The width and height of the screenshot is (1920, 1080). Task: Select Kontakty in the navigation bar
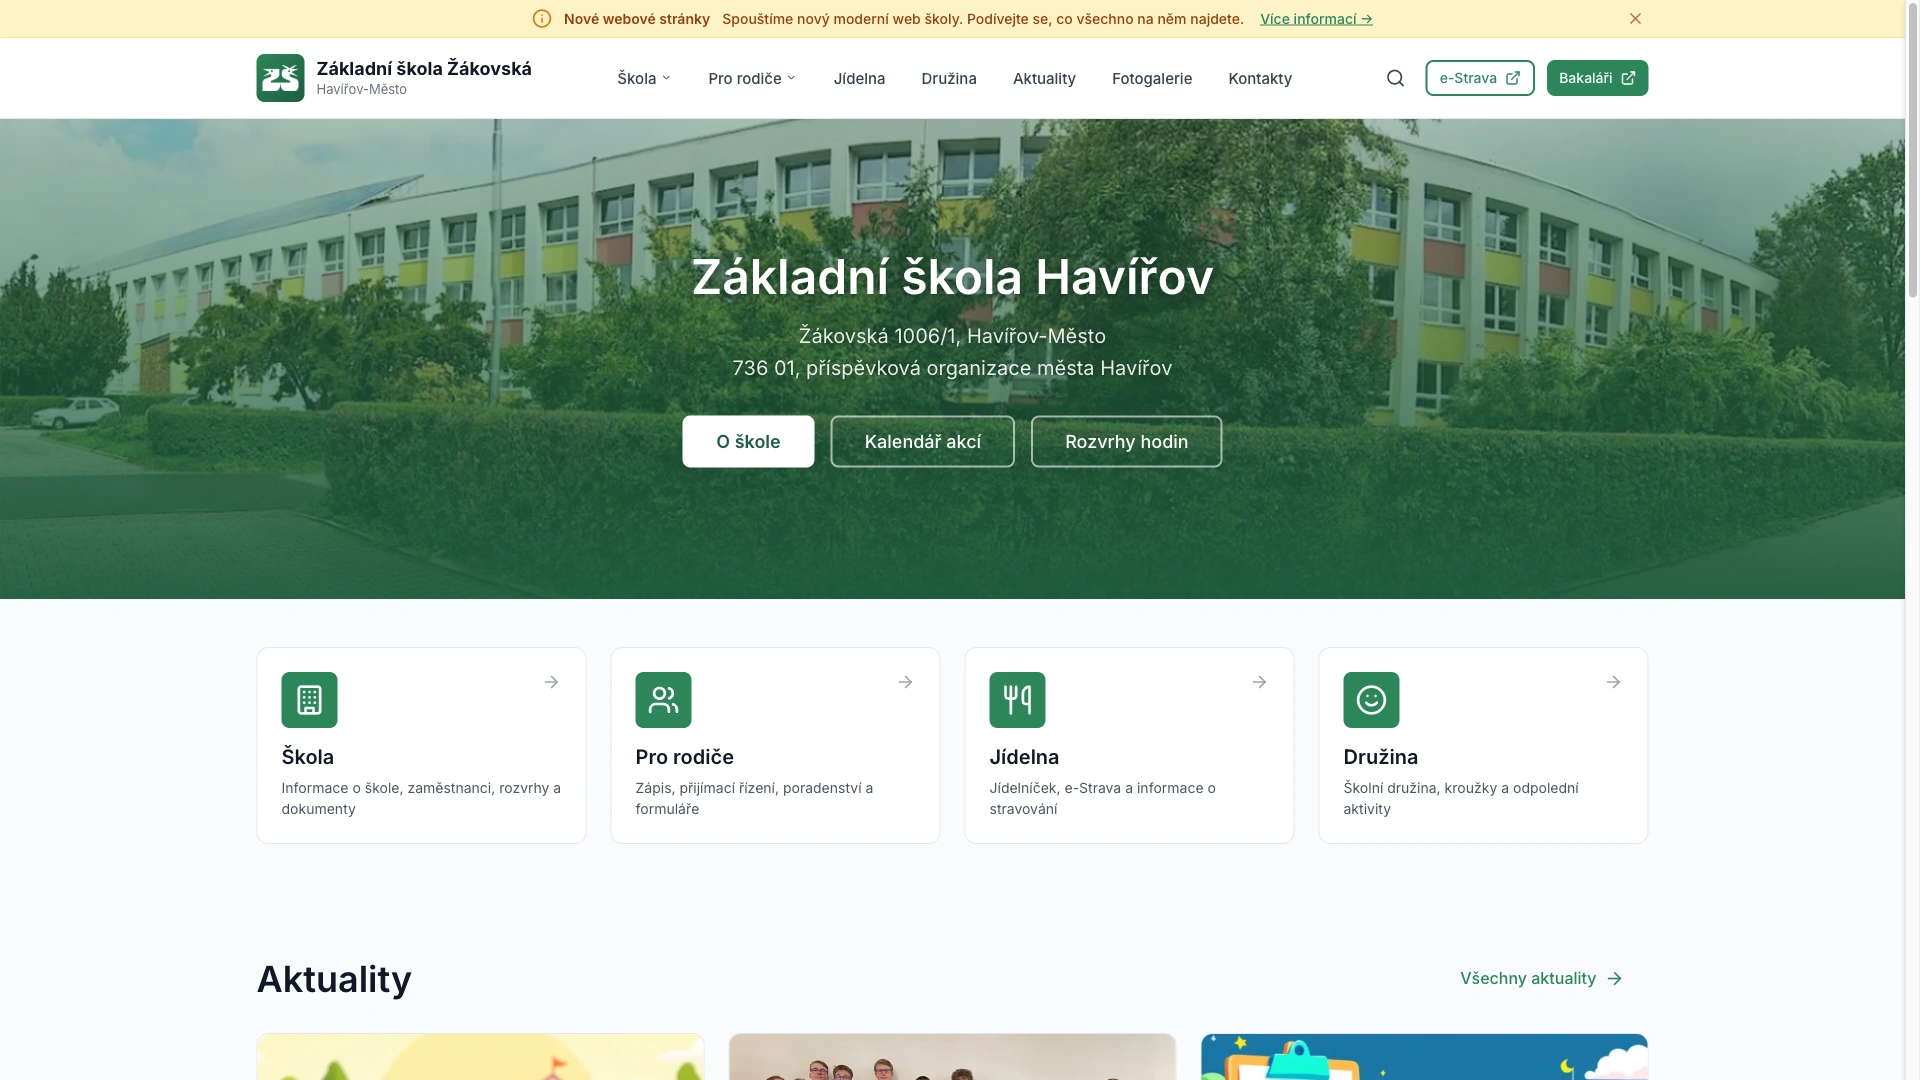[1259, 78]
